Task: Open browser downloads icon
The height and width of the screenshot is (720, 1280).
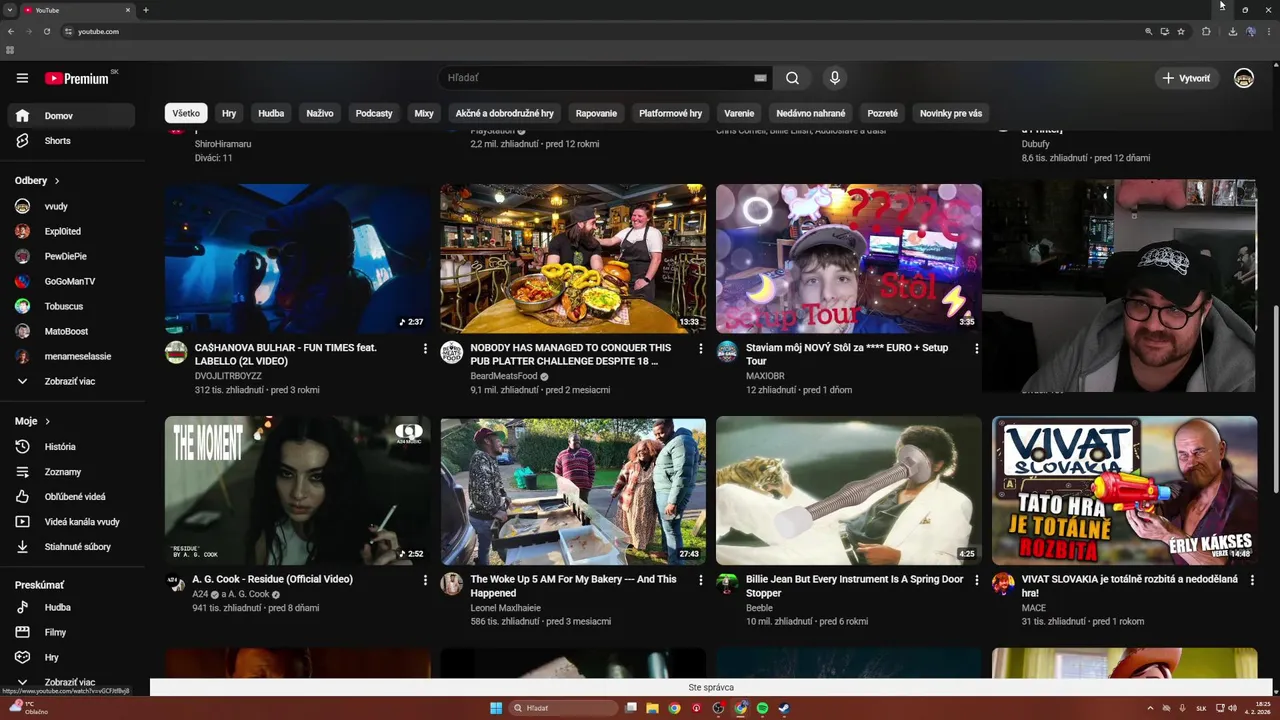Action: 1232,32
